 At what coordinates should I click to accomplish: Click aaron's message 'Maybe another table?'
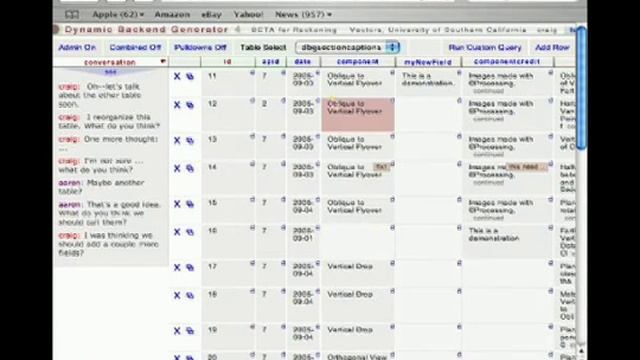tap(101, 187)
